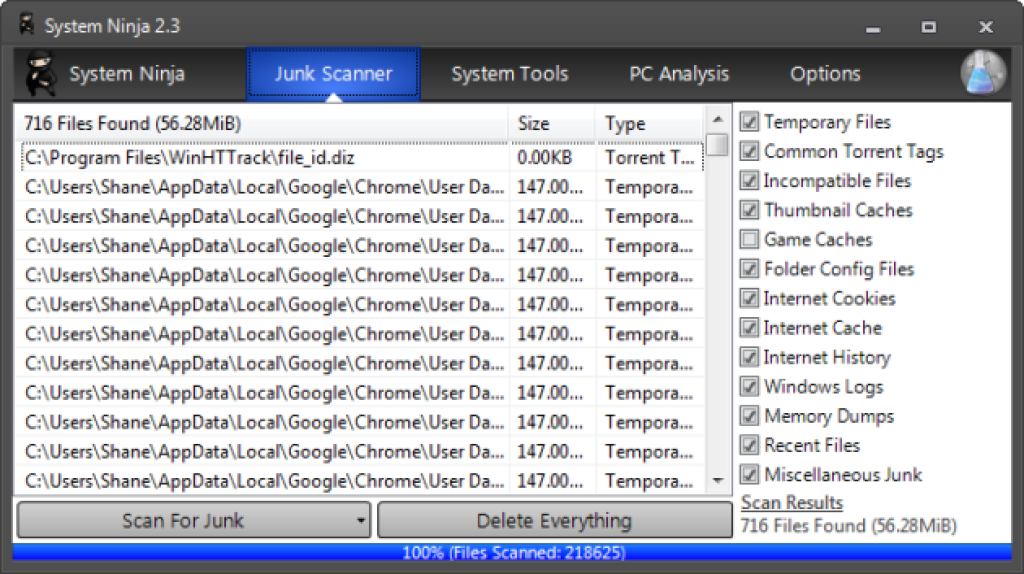1024x574 pixels.
Task: Go to the Options tab
Action: 825,74
